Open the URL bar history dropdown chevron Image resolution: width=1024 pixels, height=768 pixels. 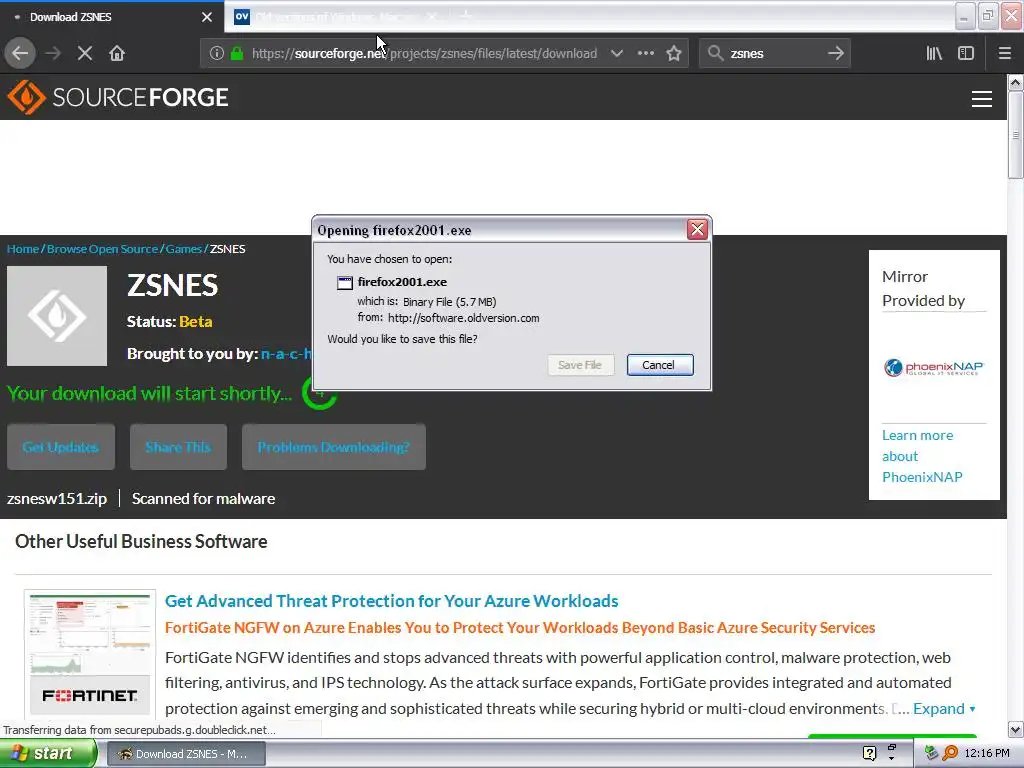click(x=616, y=53)
